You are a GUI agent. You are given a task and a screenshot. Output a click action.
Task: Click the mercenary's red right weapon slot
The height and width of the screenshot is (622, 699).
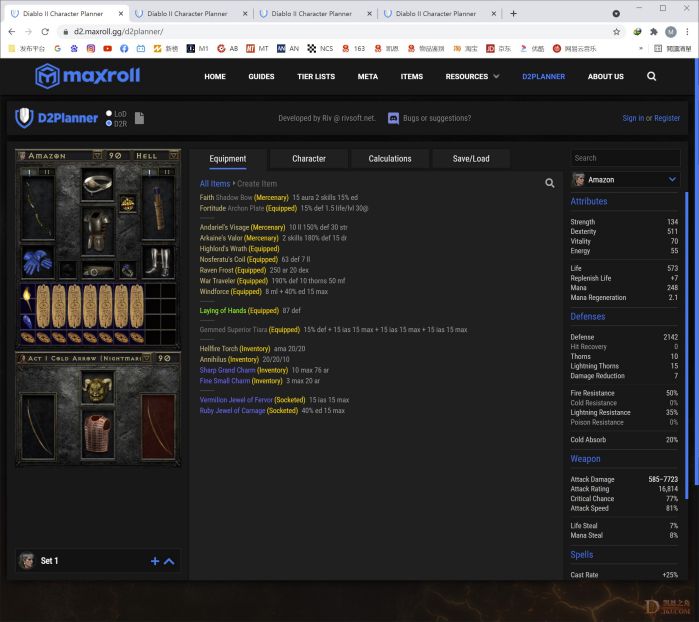158,427
